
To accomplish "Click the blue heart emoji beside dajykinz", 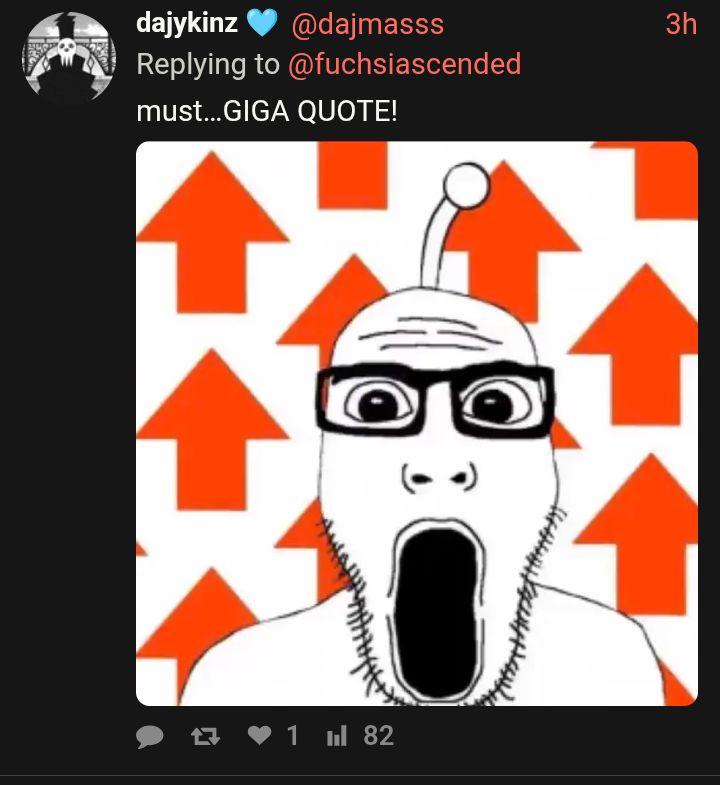I will tap(263, 24).
